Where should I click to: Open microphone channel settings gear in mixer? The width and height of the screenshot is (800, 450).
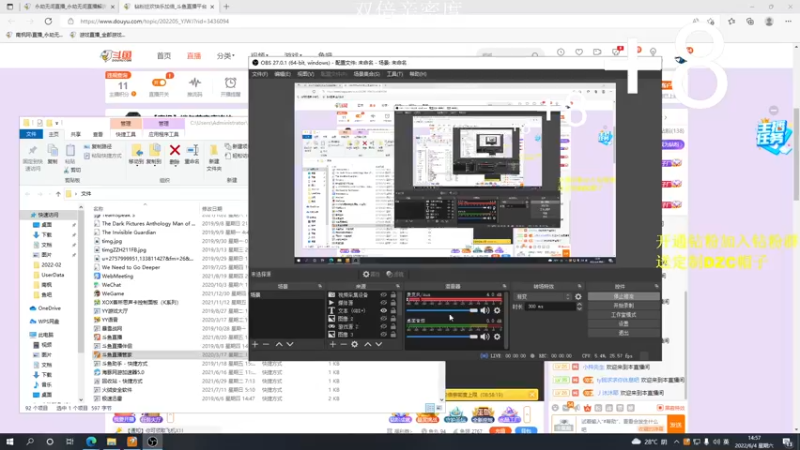tap(497, 310)
